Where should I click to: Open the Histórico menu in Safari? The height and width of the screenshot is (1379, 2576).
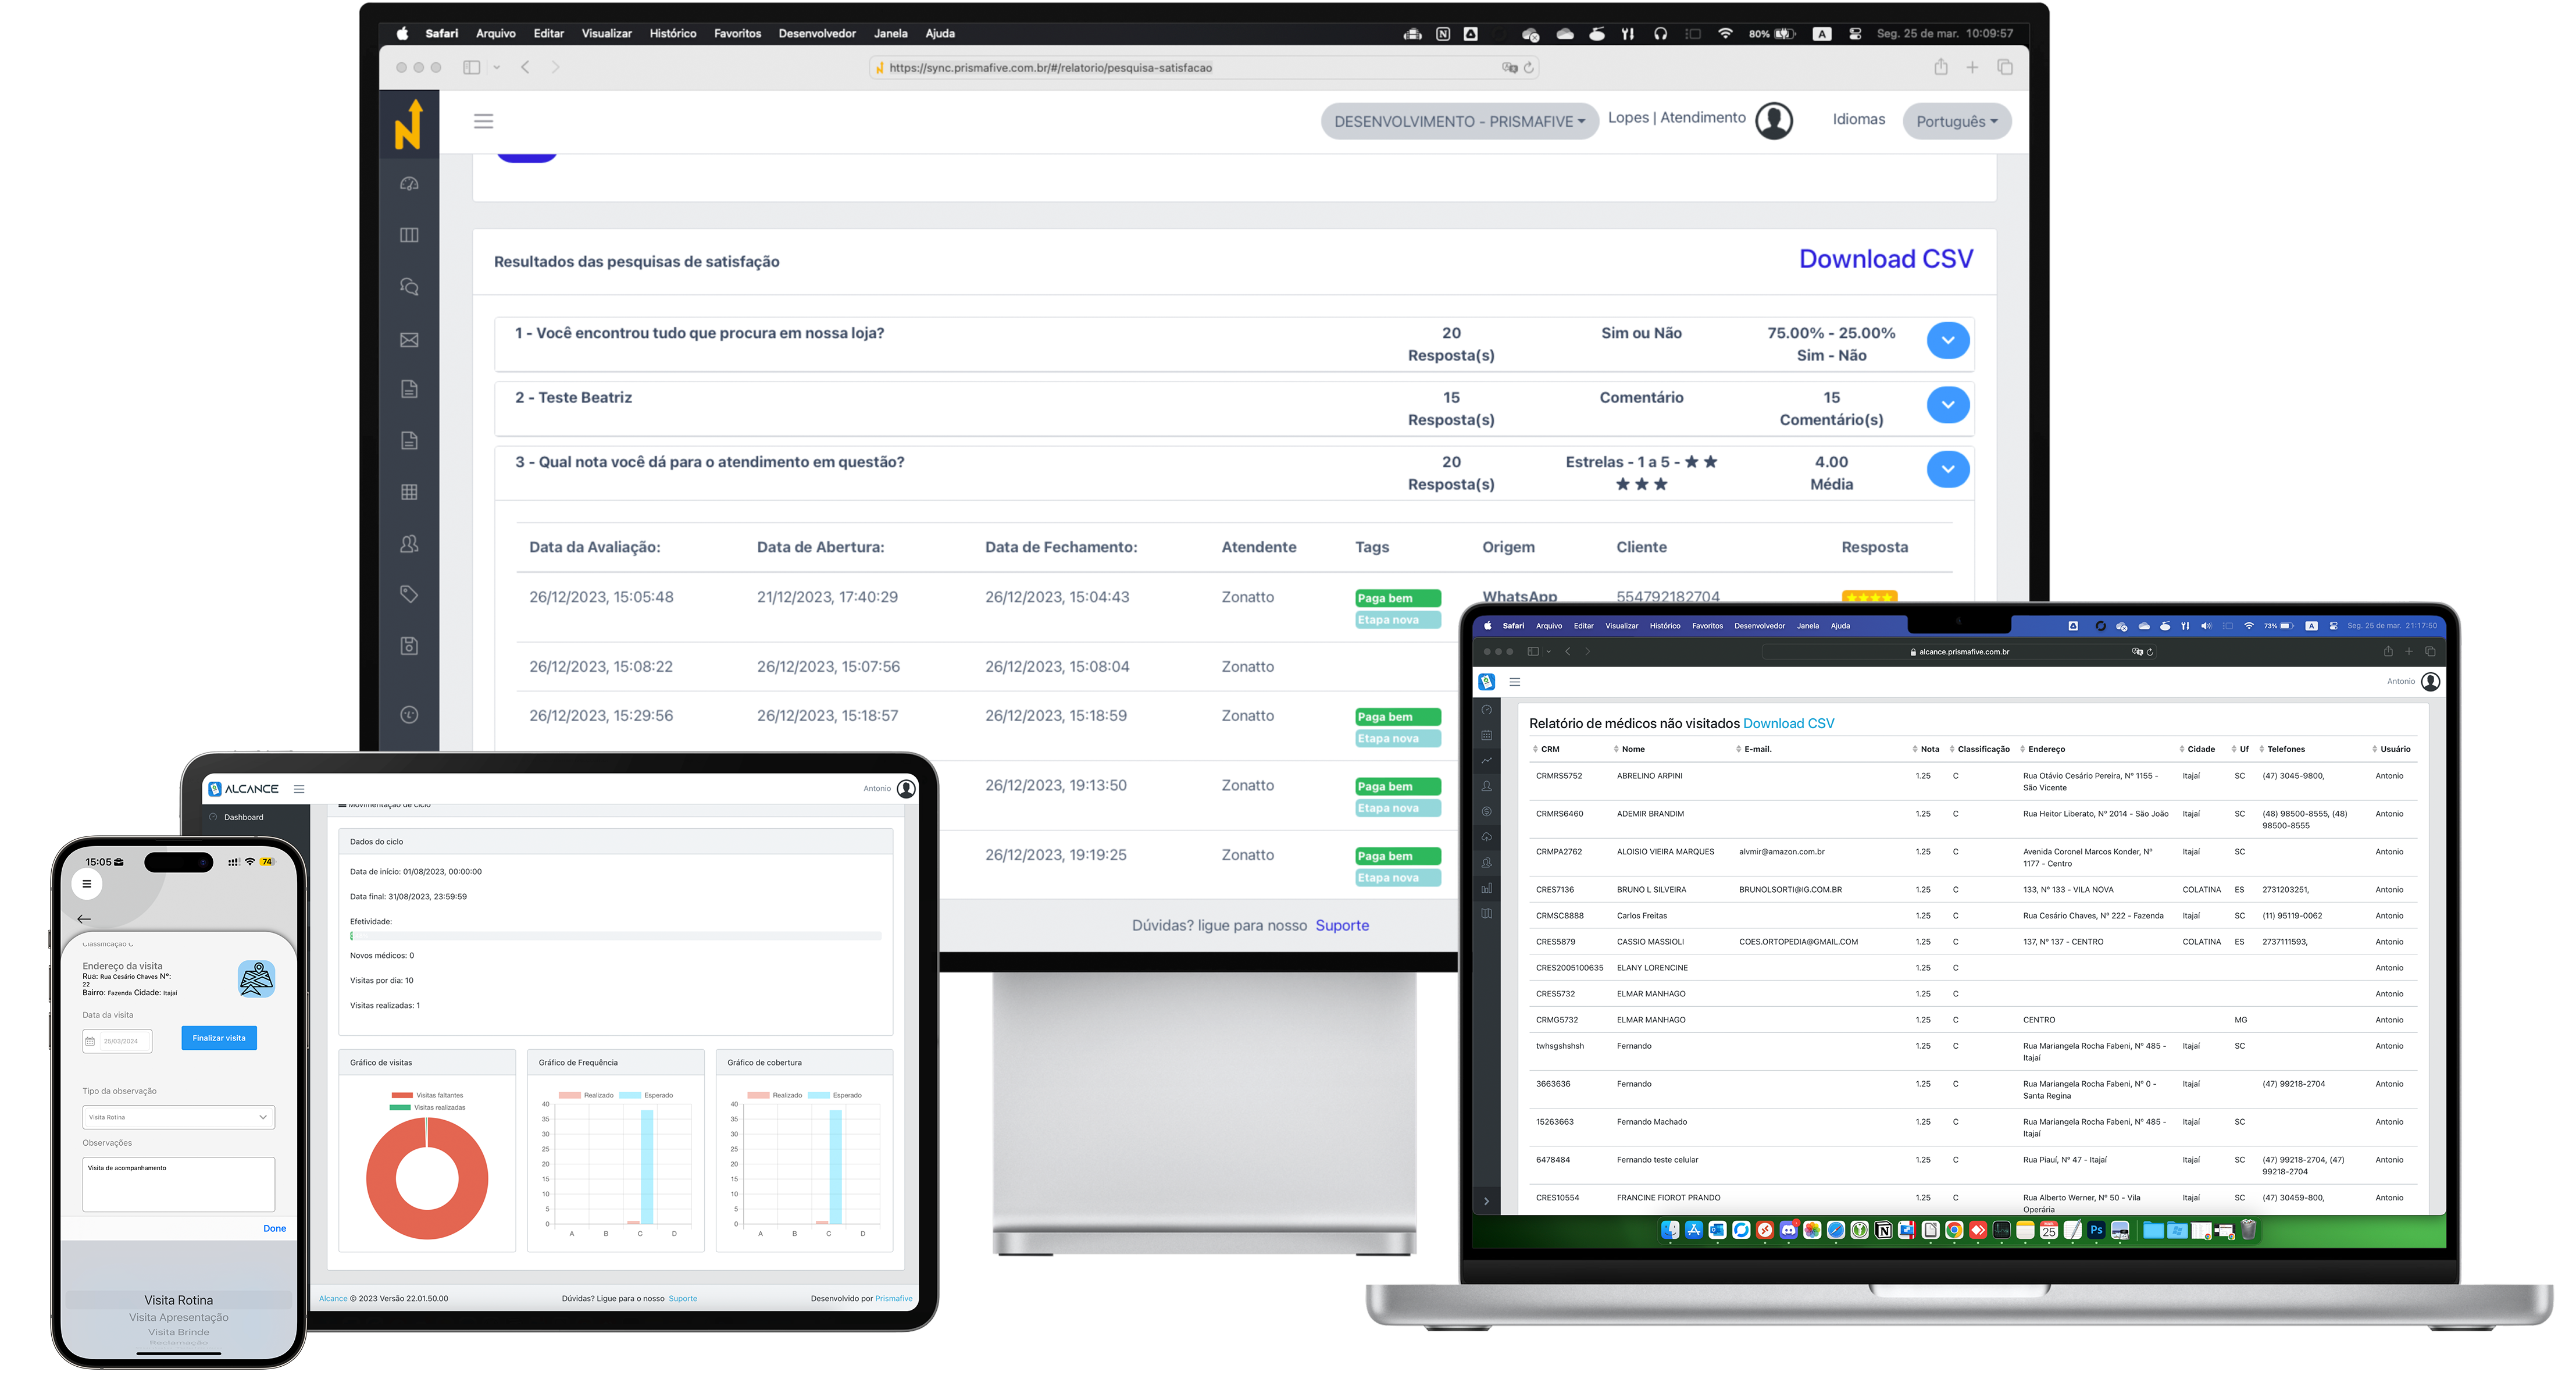(672, 33)
